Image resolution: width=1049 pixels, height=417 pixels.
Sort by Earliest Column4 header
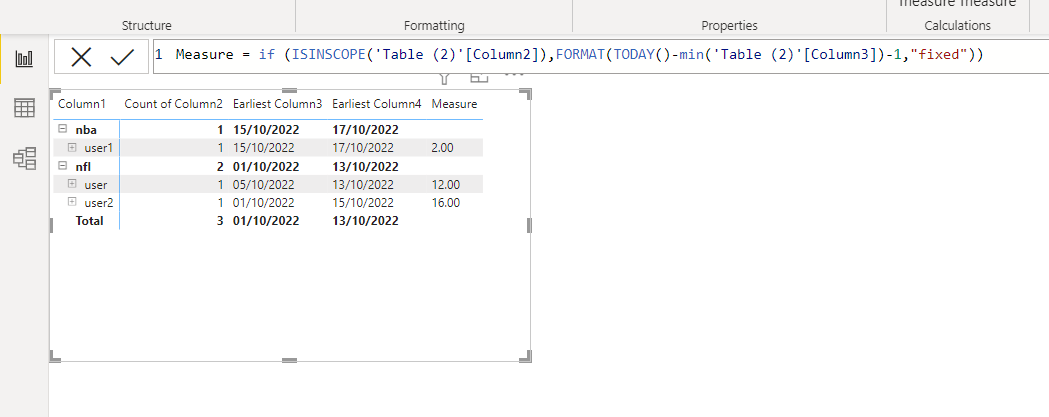point(377,104)
